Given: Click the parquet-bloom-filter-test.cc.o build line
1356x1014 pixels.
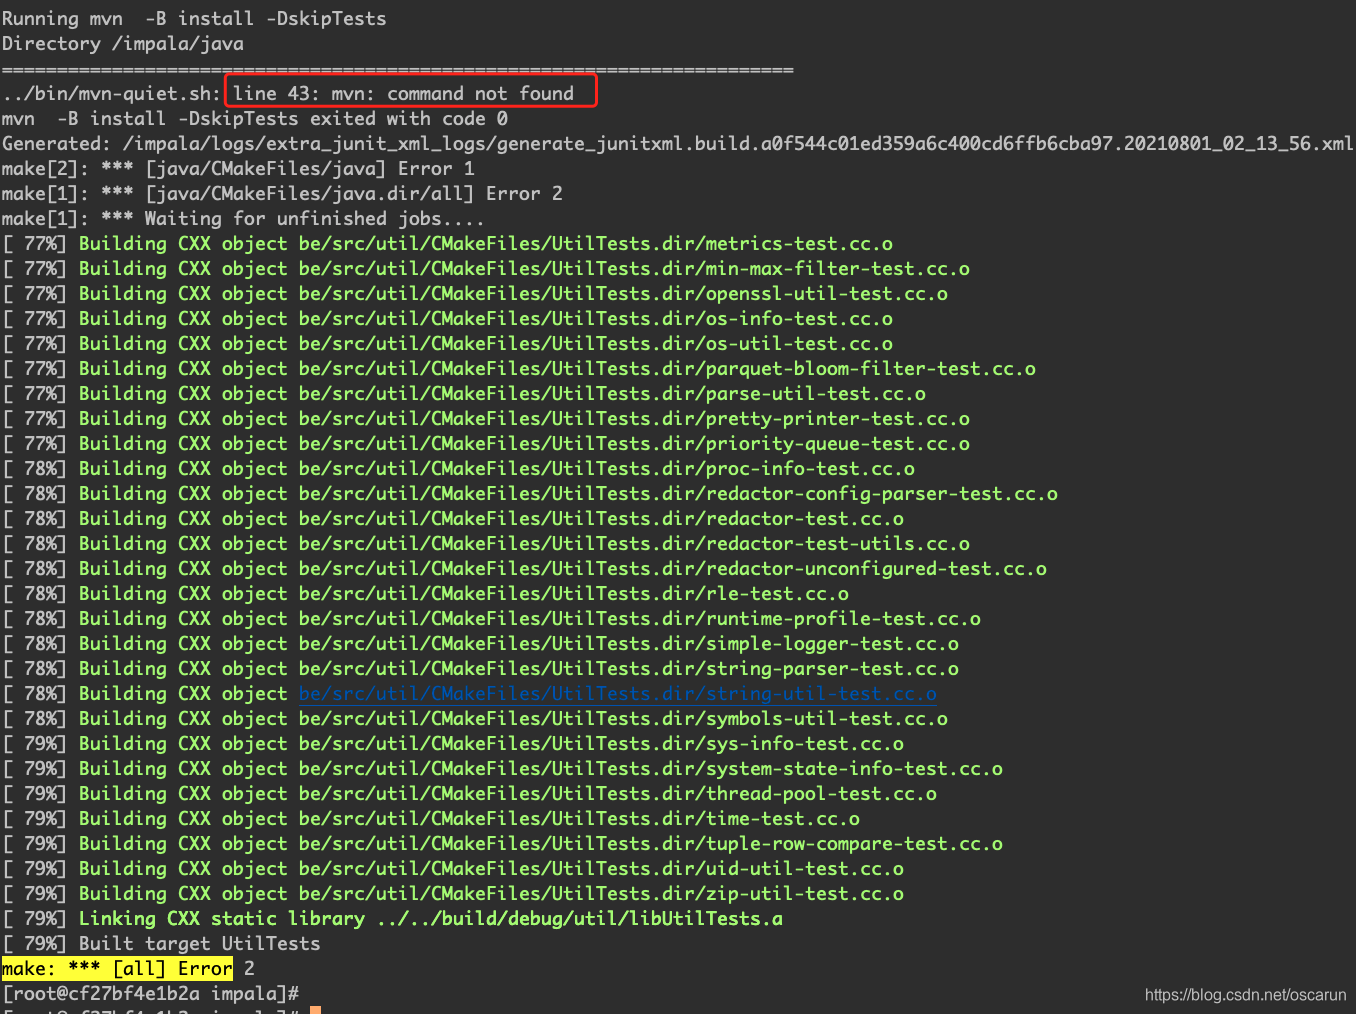Looking at the screenshot, I should tap(519, 369).
